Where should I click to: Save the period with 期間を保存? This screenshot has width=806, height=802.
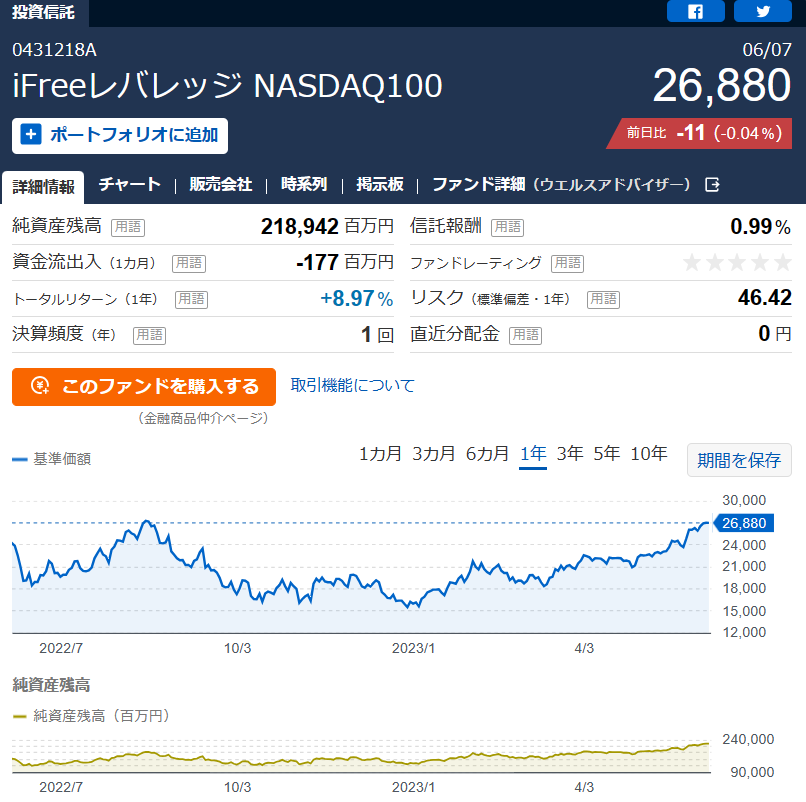pos(739,460)
